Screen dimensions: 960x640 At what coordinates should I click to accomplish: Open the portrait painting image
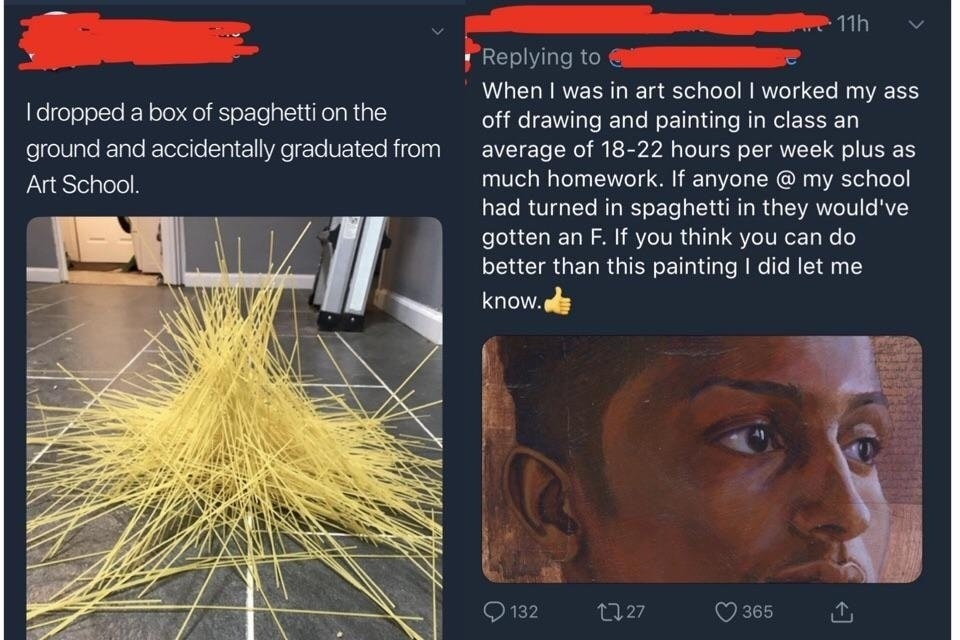coord(702,459)
